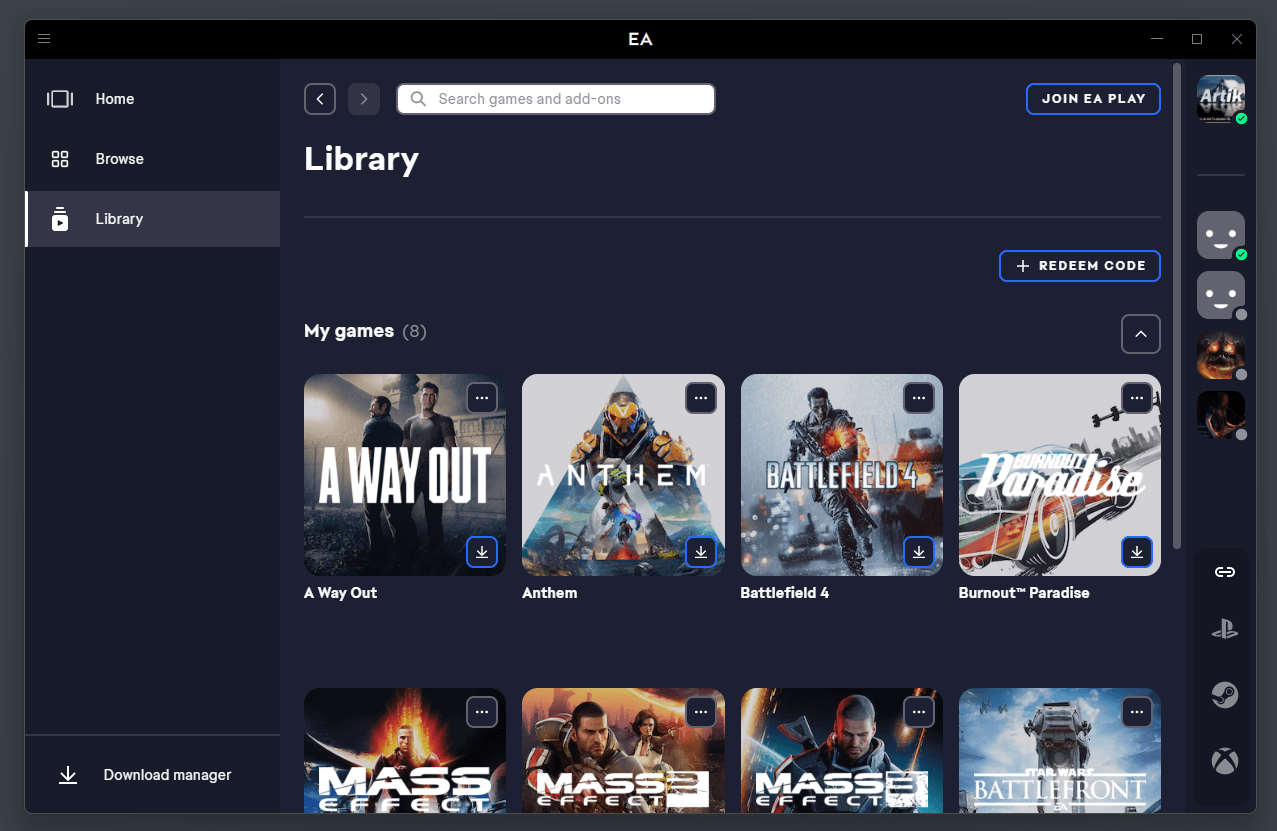Open the options menu for Burnout Paradise
Screen dimensions: 1277x831
pos(1137,398)
